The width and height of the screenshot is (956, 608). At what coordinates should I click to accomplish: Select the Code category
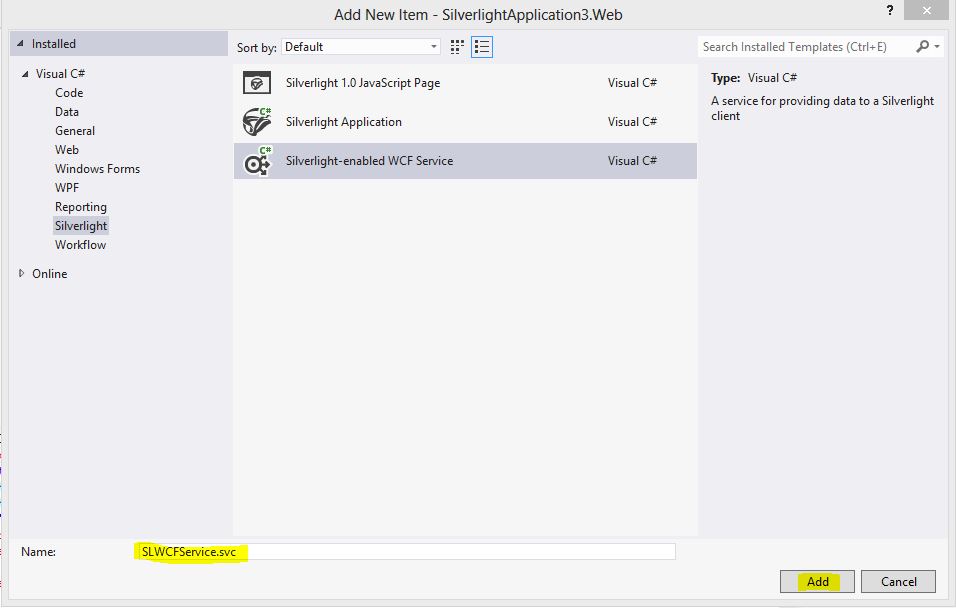[69, 93]
